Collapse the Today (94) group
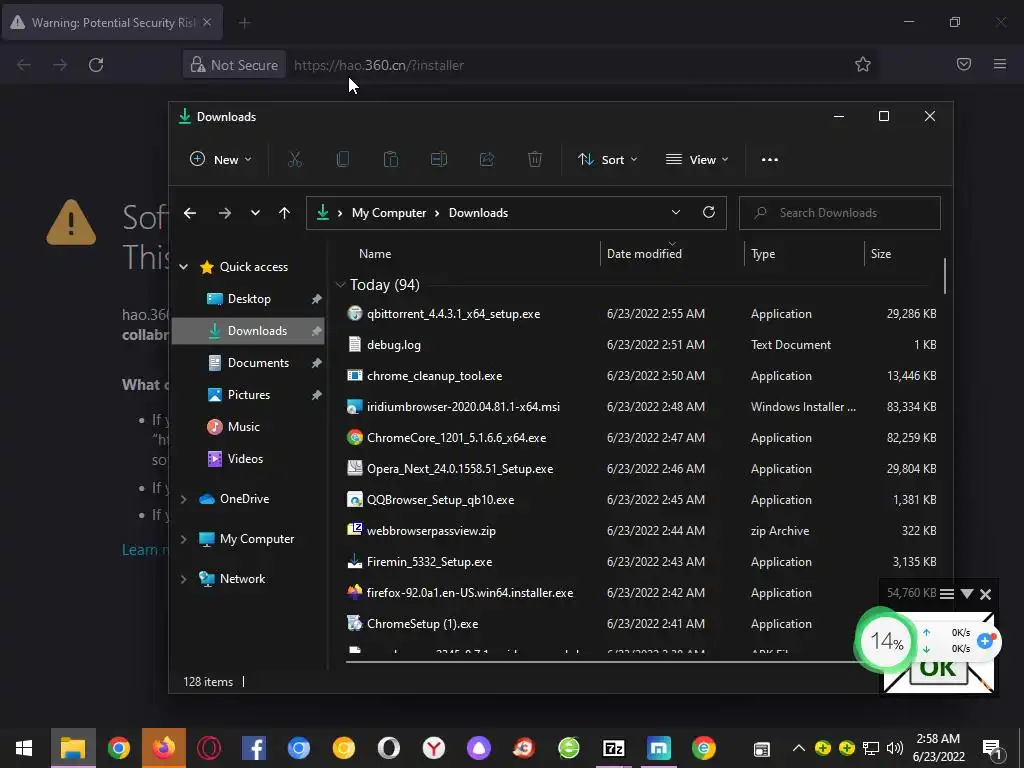 [x=340, y=285]
